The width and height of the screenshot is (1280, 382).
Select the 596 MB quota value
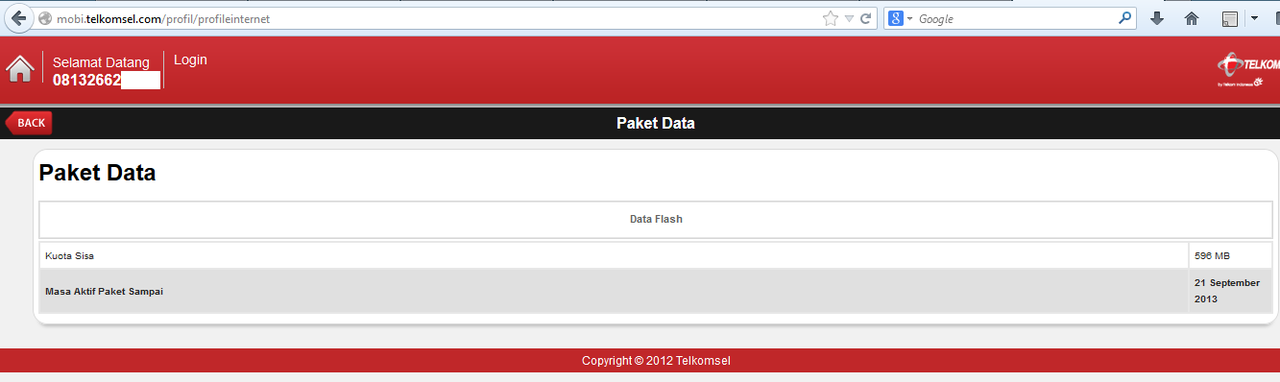[x=1211, y=256]
